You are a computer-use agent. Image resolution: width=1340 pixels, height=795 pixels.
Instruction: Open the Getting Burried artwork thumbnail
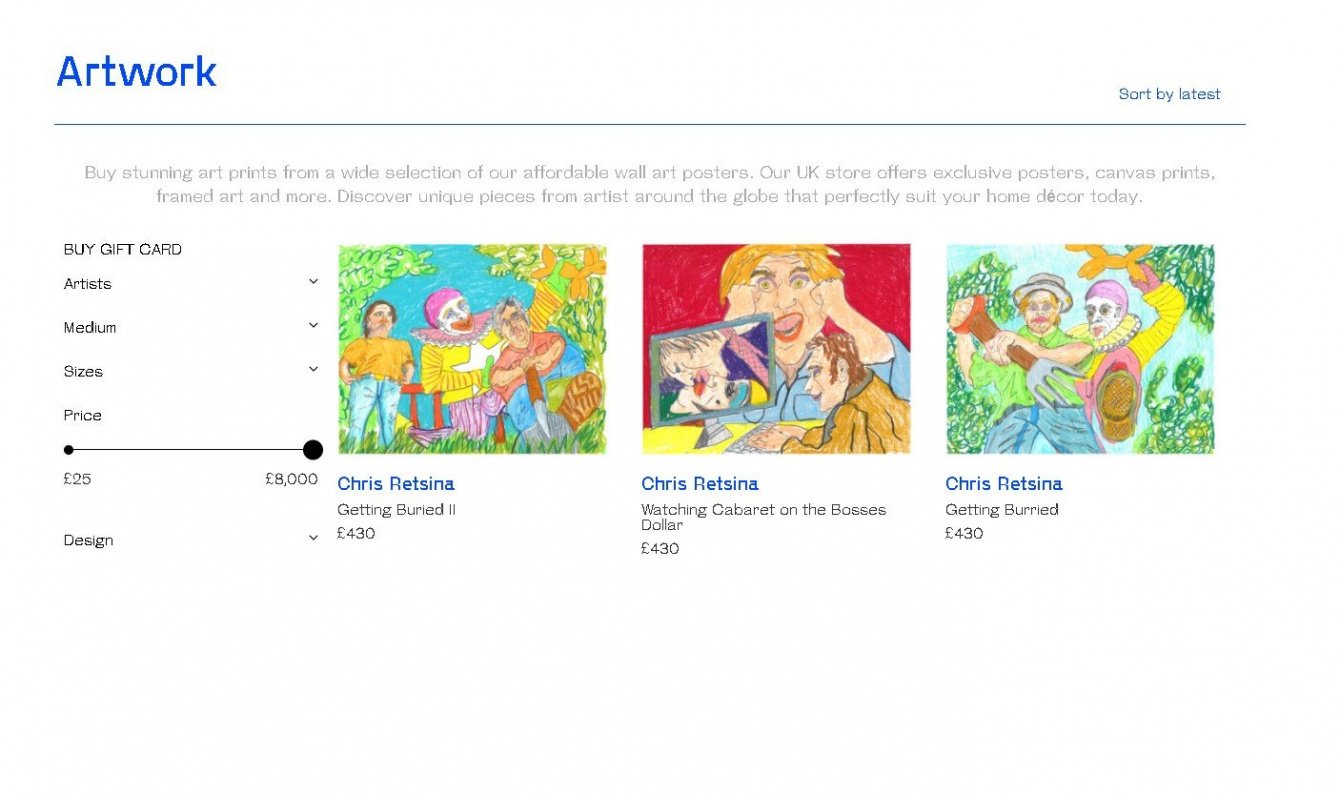click(1080, 349)
